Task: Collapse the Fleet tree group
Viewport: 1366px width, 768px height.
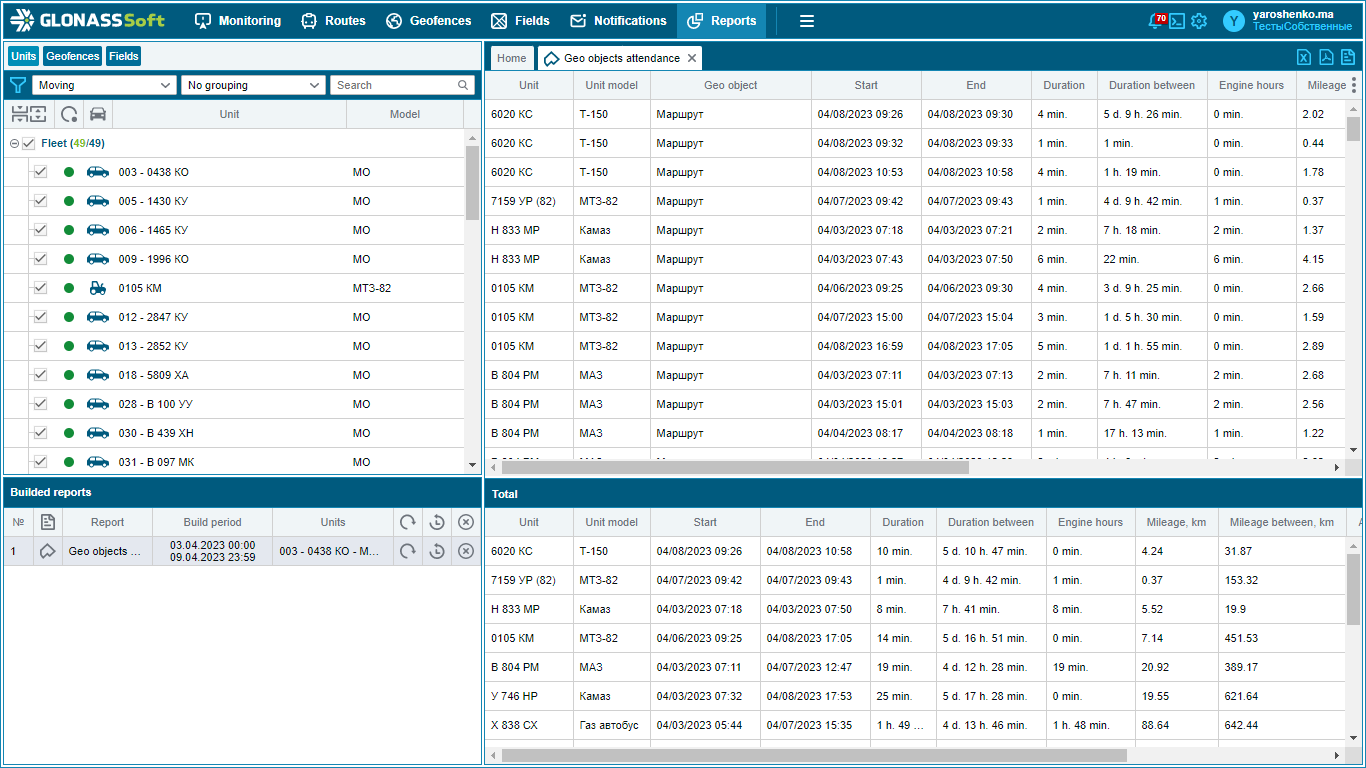Action: (14, 143)
